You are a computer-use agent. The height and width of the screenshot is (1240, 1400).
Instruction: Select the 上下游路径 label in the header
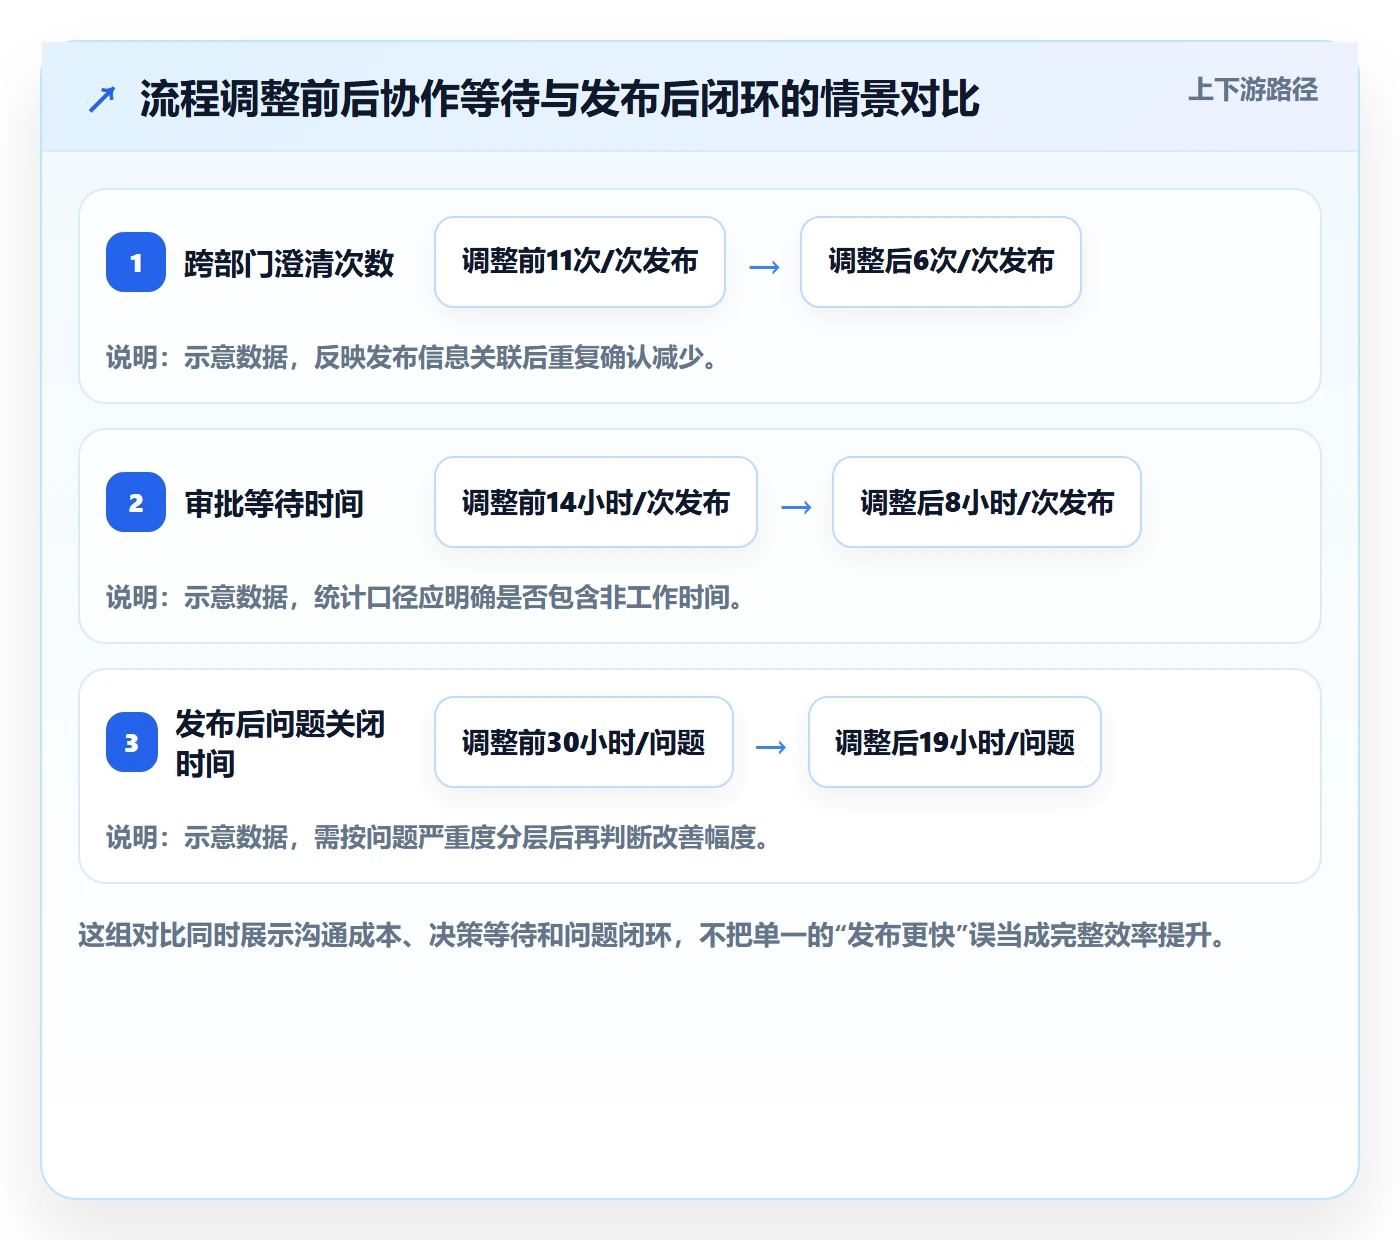(x=1253, y=90)
